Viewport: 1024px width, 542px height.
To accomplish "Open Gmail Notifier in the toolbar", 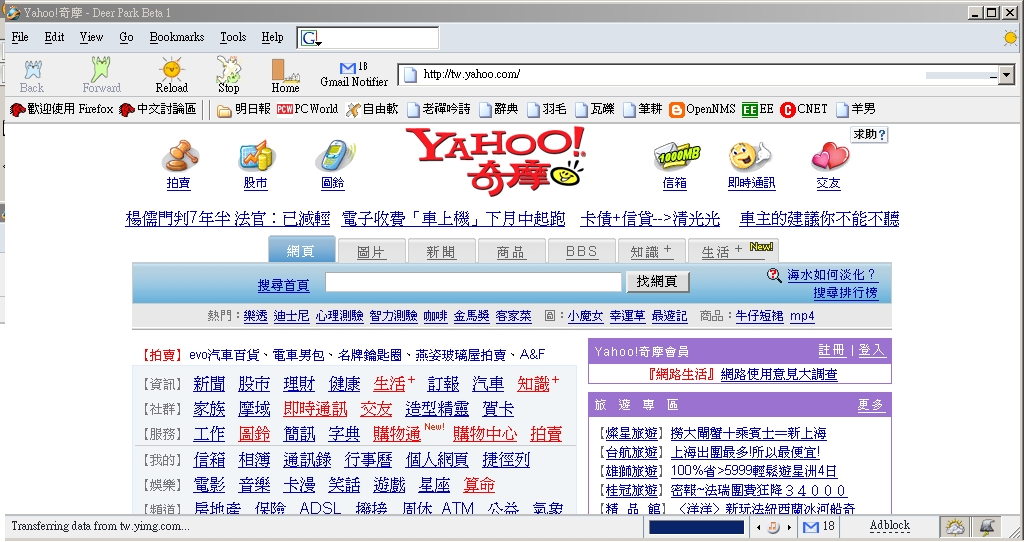I will click(354, 75).
